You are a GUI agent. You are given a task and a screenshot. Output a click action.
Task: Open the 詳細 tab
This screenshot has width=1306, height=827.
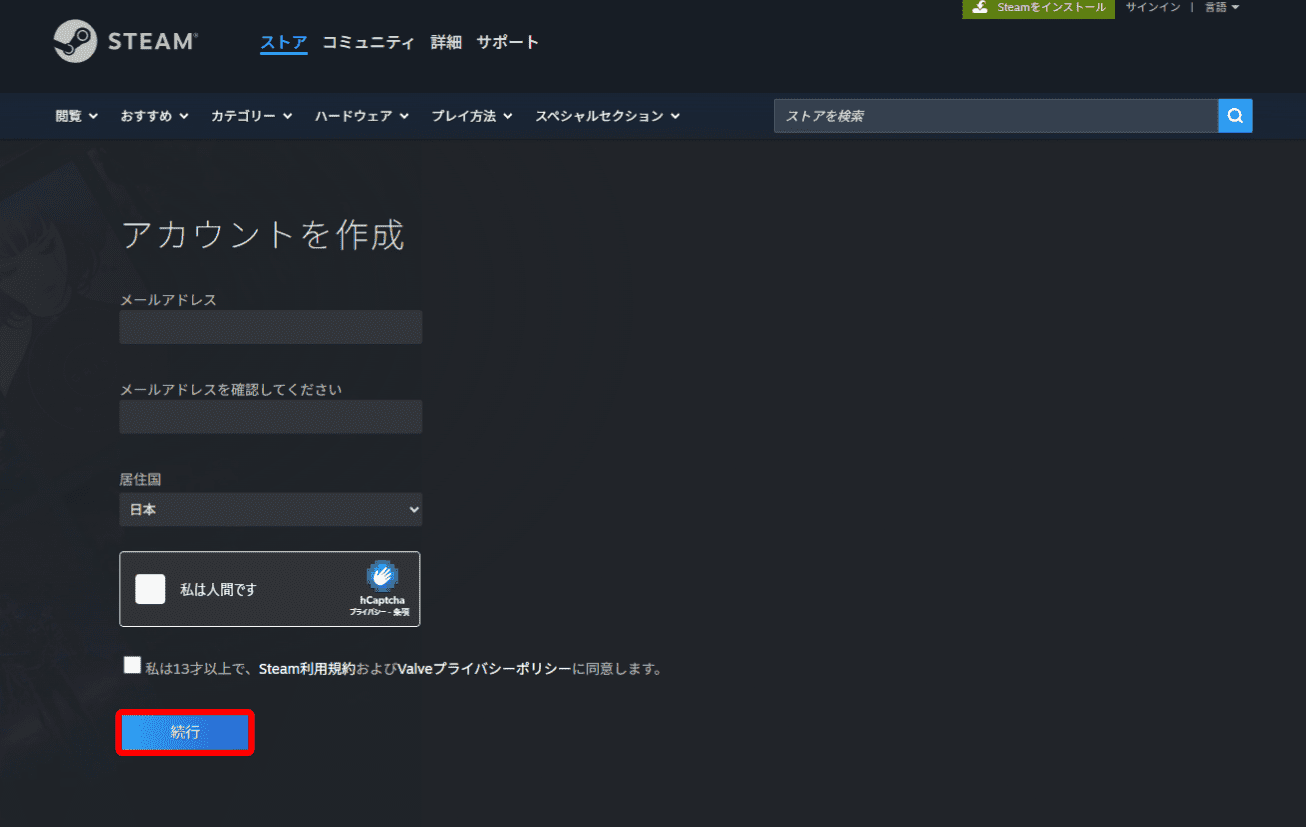(x=446, y=42)
